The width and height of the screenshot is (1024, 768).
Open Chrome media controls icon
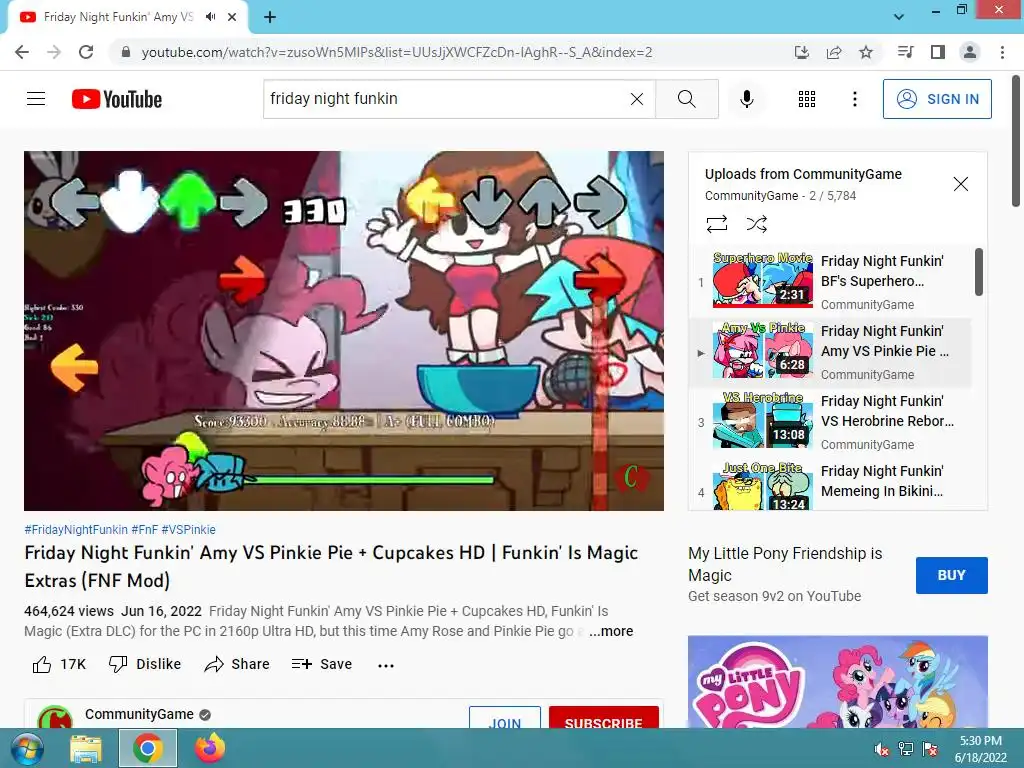coord(905,52)
